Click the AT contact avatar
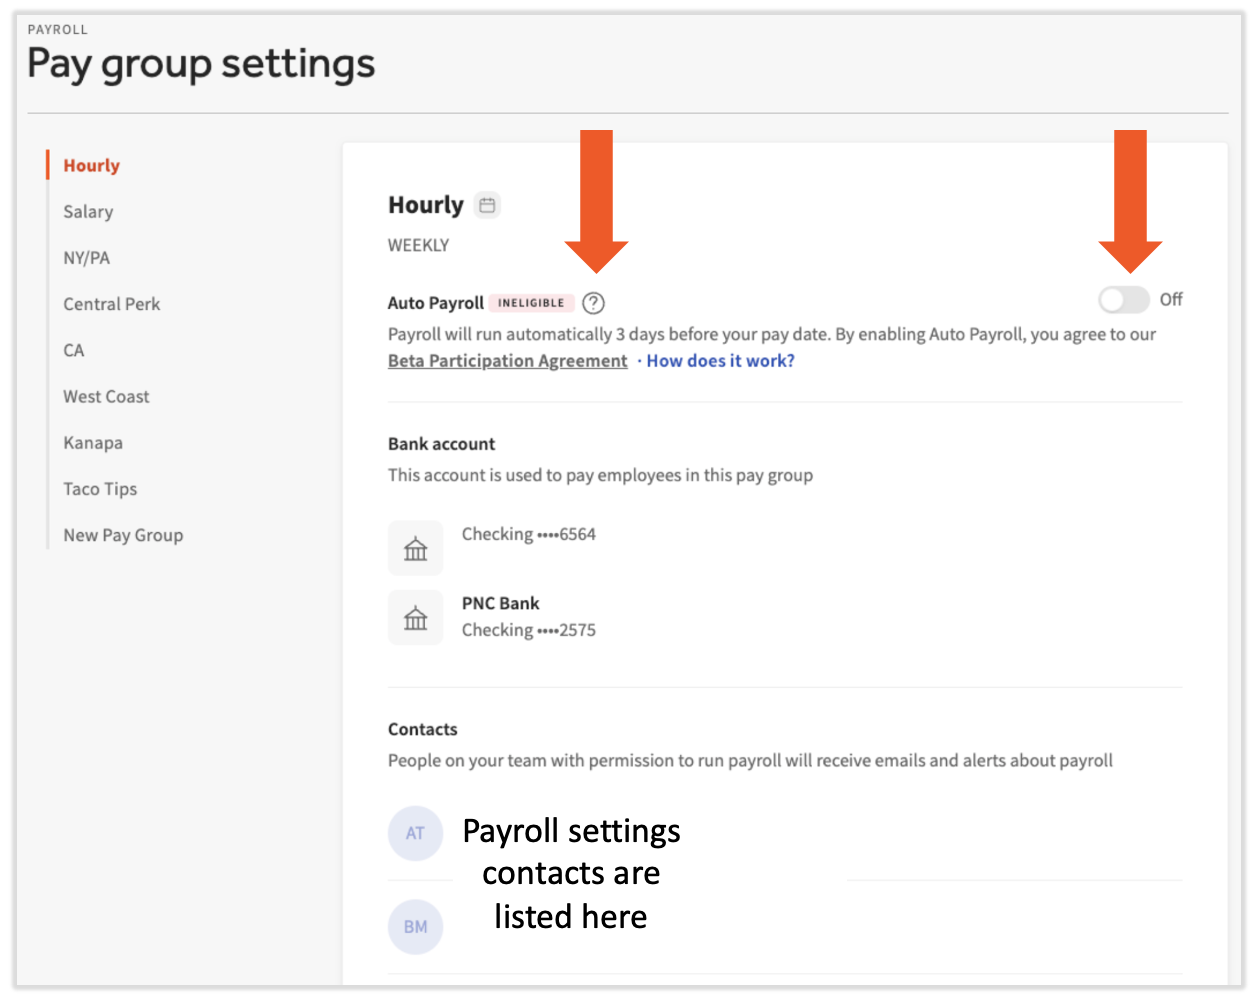 pyautogui.click(x=415, y=833)
